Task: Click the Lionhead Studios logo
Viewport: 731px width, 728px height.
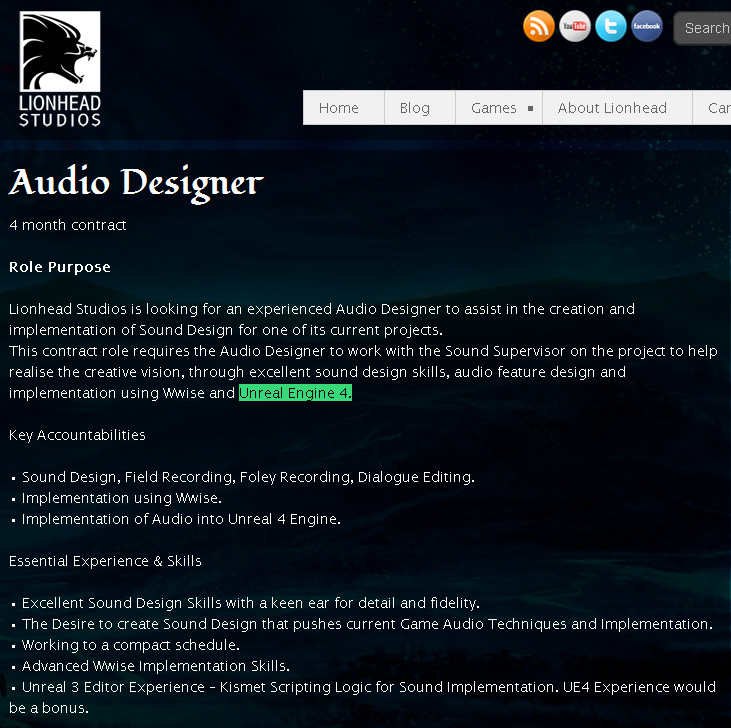Action: 60,70
